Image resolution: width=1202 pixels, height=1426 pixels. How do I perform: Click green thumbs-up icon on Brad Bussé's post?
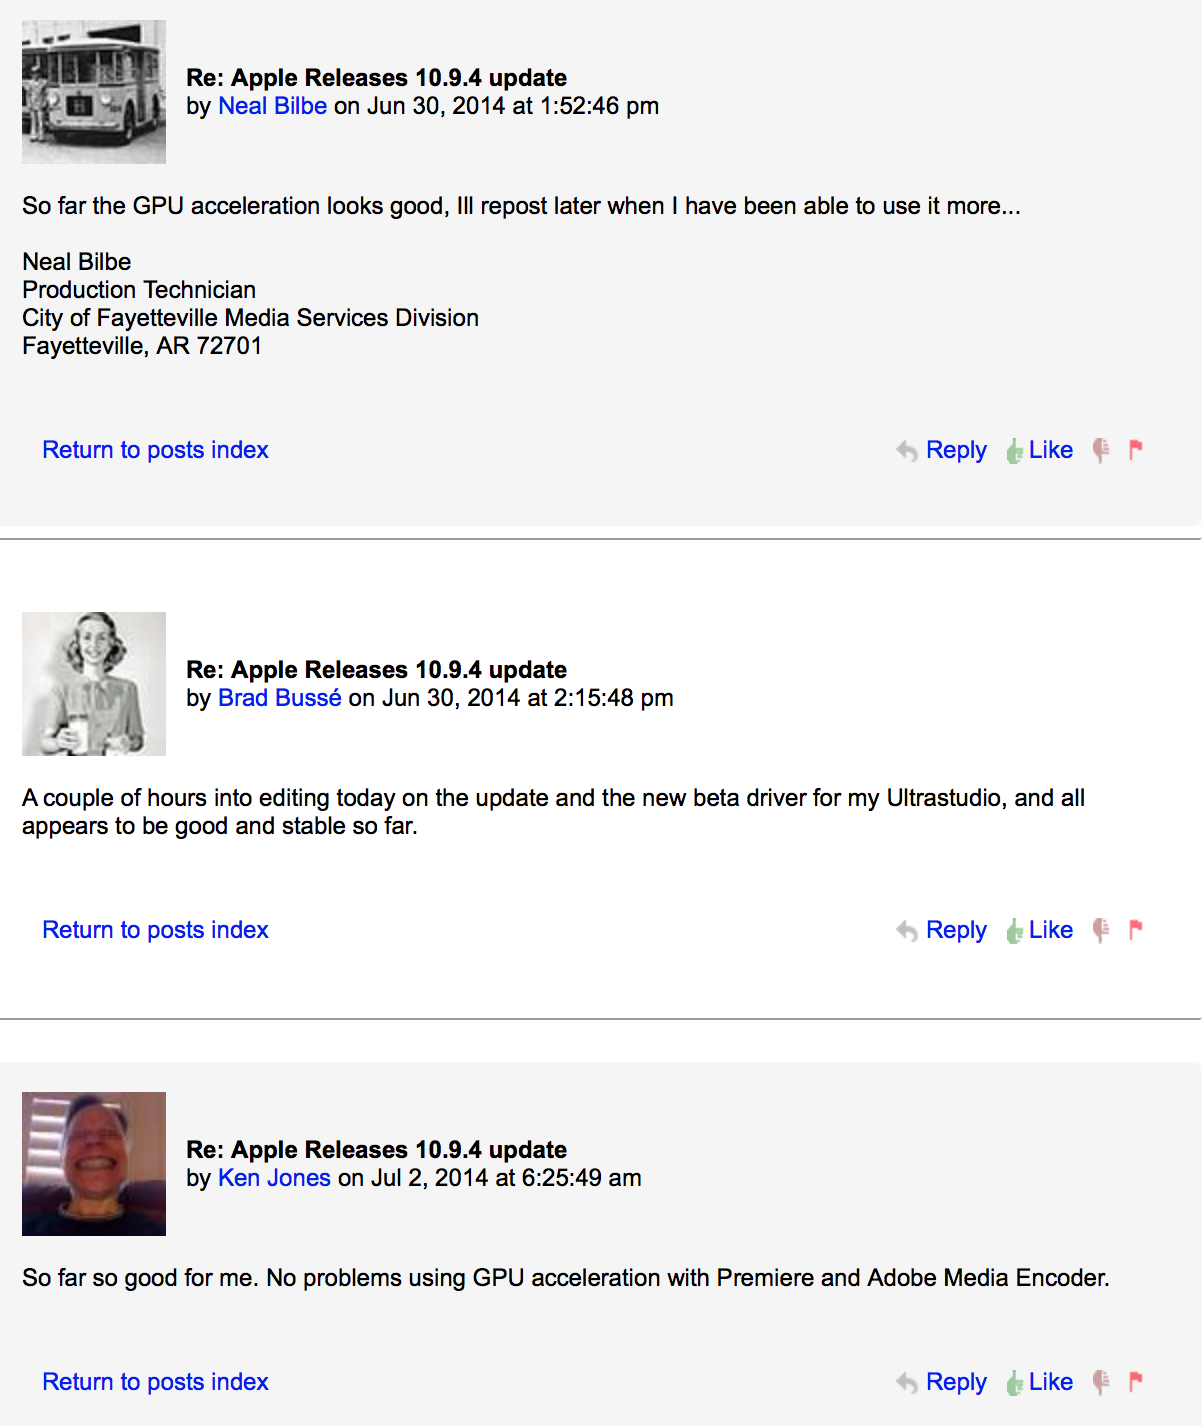[x=1014, y=931]
